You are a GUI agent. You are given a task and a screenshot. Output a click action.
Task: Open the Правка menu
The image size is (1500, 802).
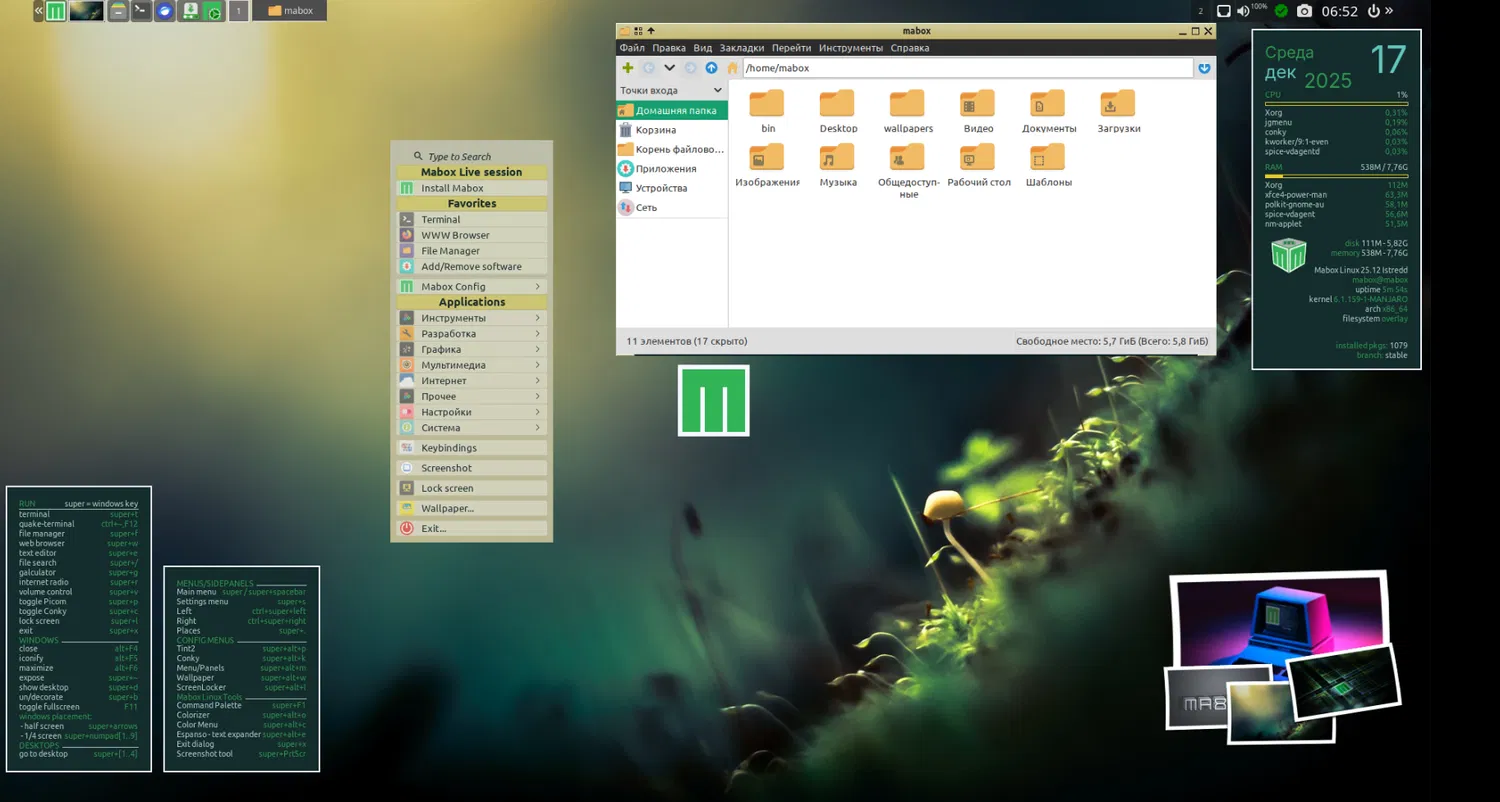click(x=669, y=48)
